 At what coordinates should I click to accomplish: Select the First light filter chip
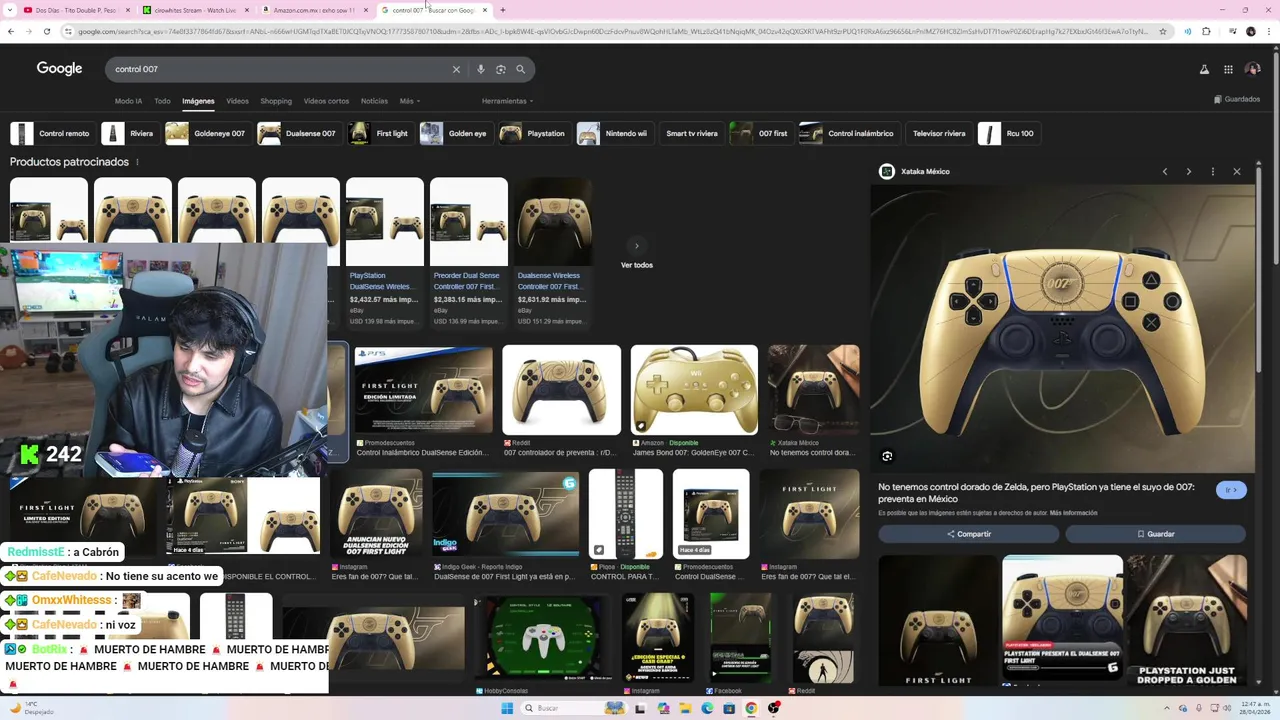380,133
